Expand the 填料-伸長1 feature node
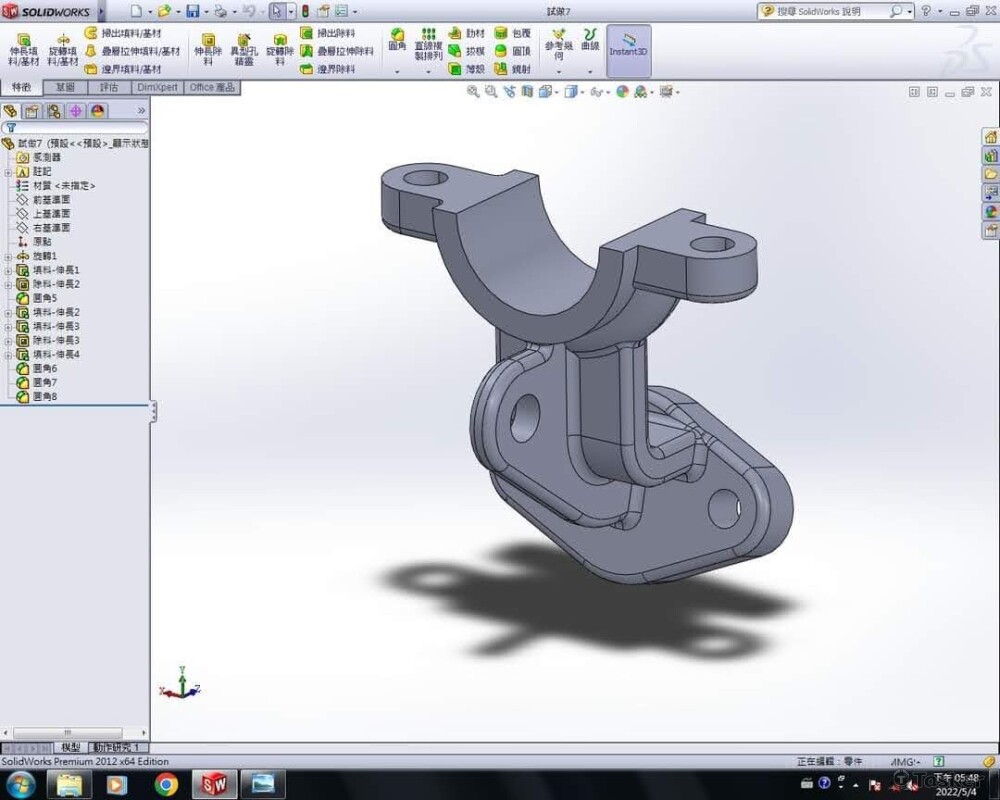Viewport: 1000px width, 800px height. click(8, 270)
